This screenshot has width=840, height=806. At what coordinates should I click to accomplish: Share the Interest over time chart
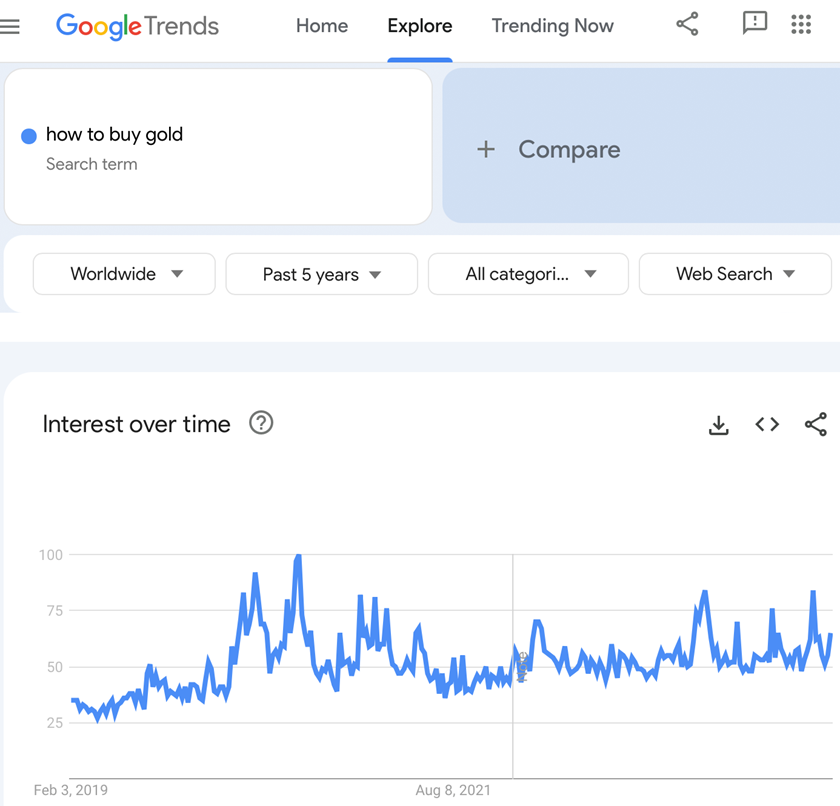[x=816, y=425]
